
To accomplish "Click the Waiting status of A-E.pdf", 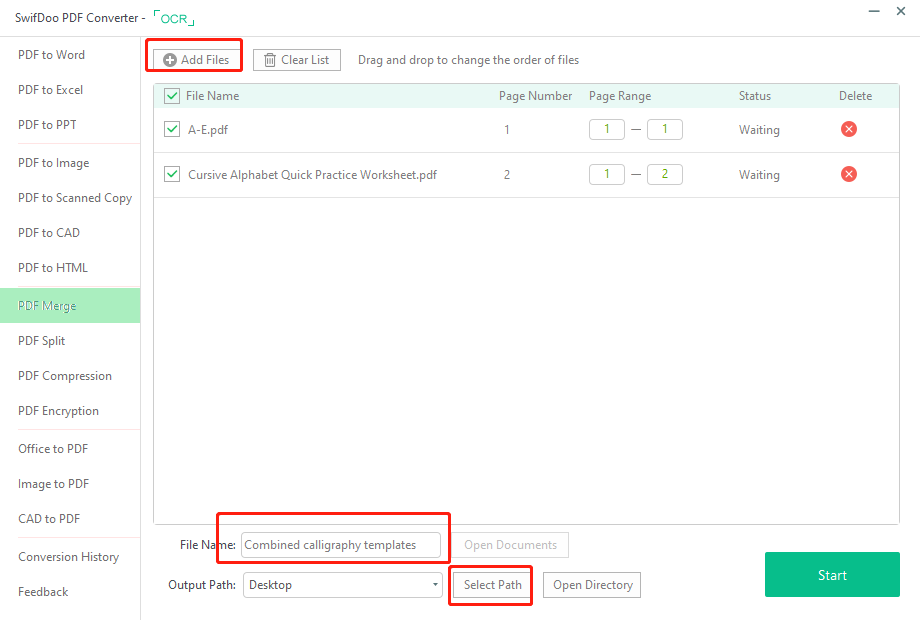I will (x=759, y=130).
